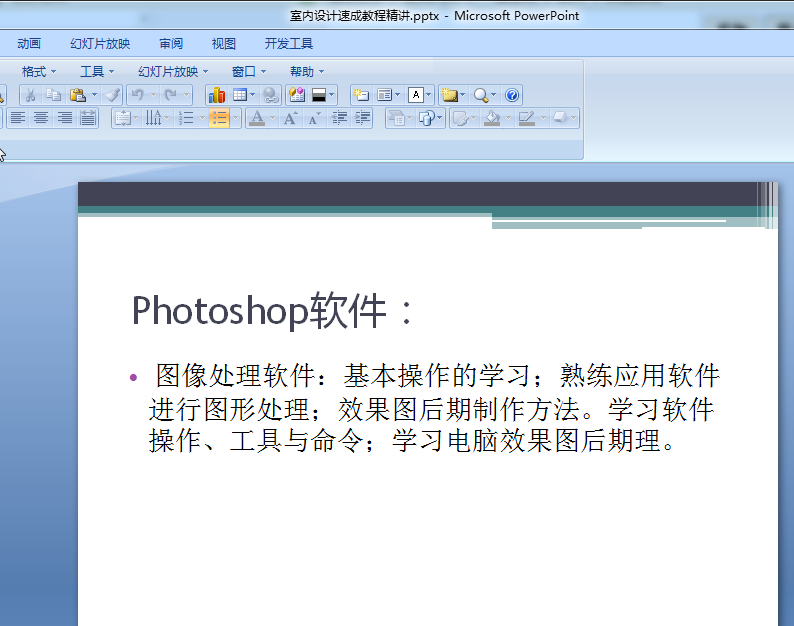Open the Paste options dropdown arrow

94,95
